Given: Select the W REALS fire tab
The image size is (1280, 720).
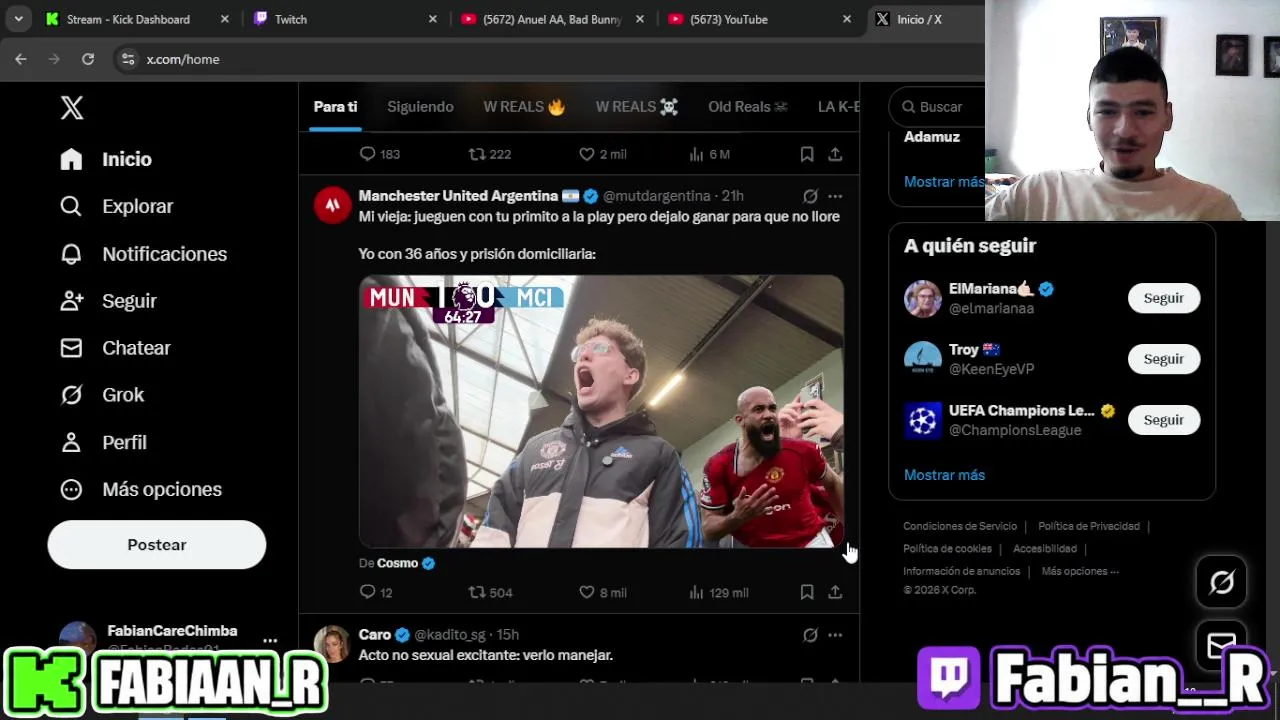Looking at the screenshot, I should [x=524, y=107].
